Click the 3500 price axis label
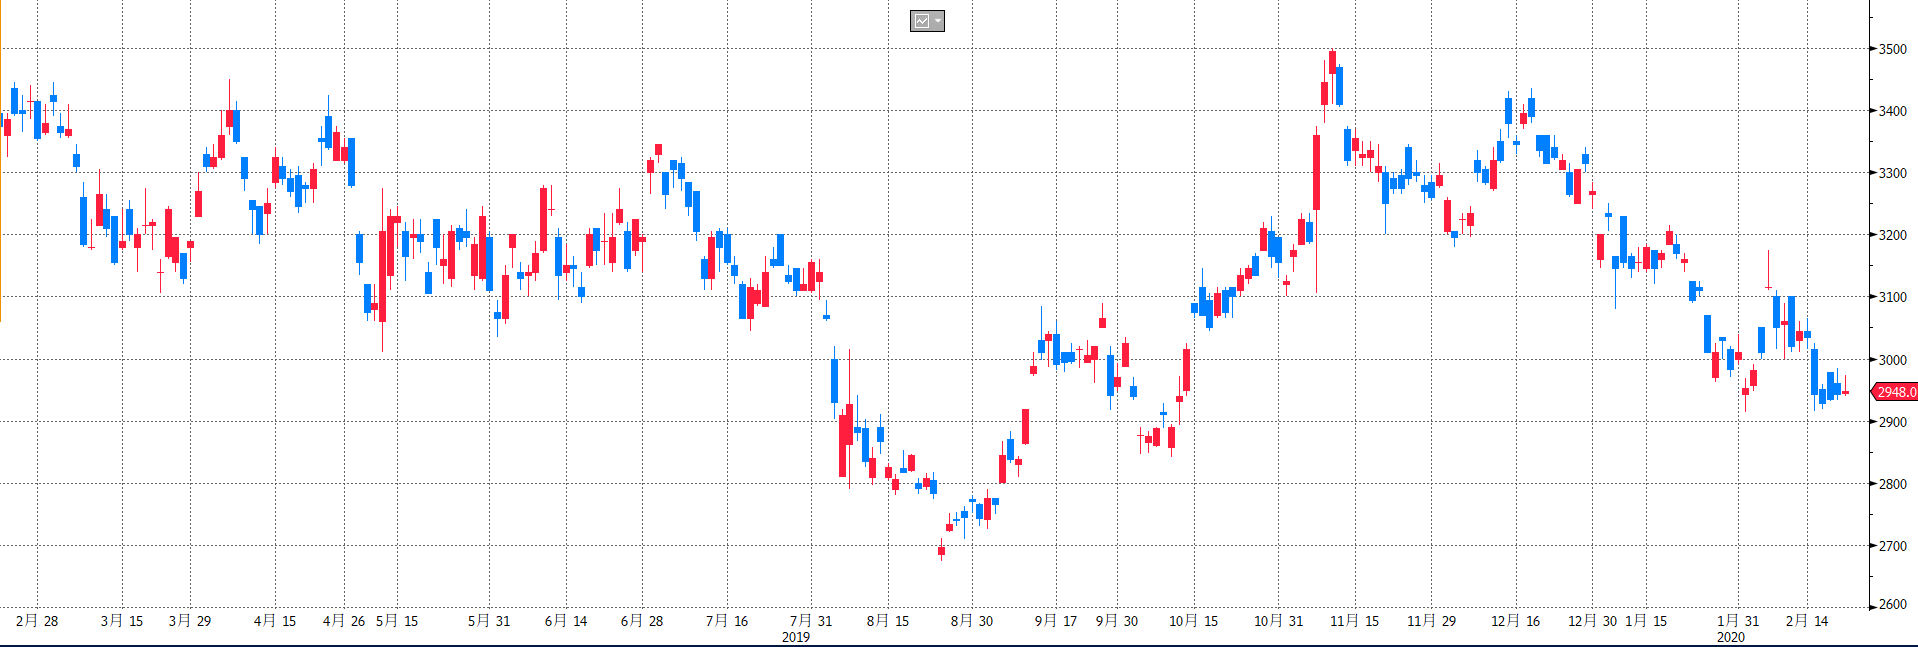Viewport: 1918px width, 647px height. (1892, 49)
